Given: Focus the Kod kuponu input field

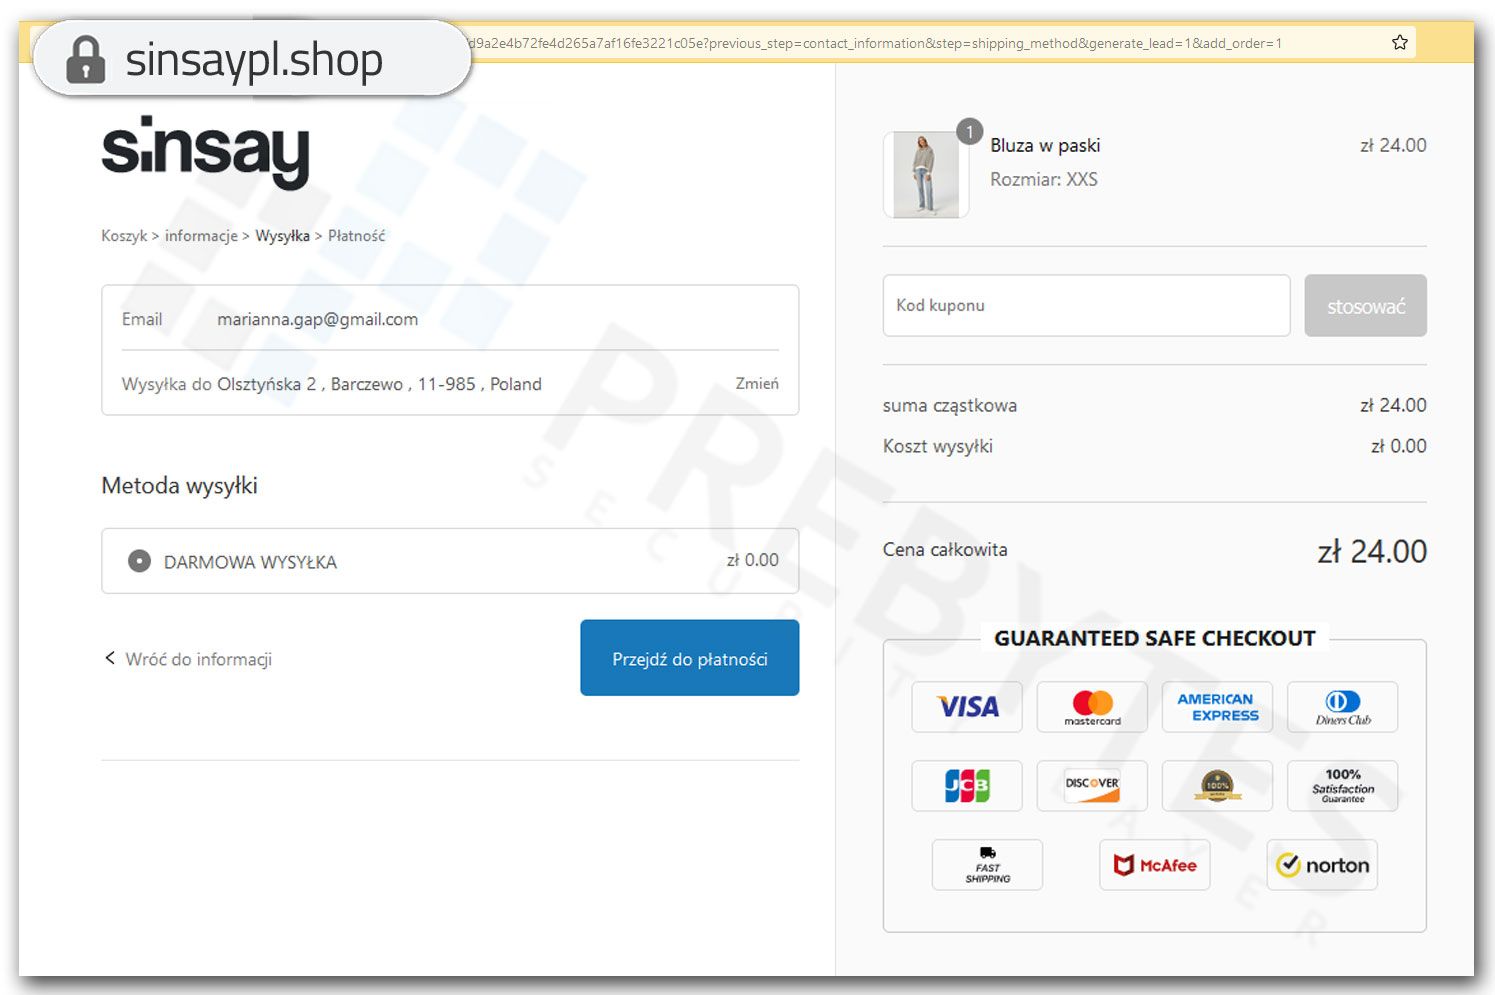Looking at the screenshot, I should click(1086, 306).
